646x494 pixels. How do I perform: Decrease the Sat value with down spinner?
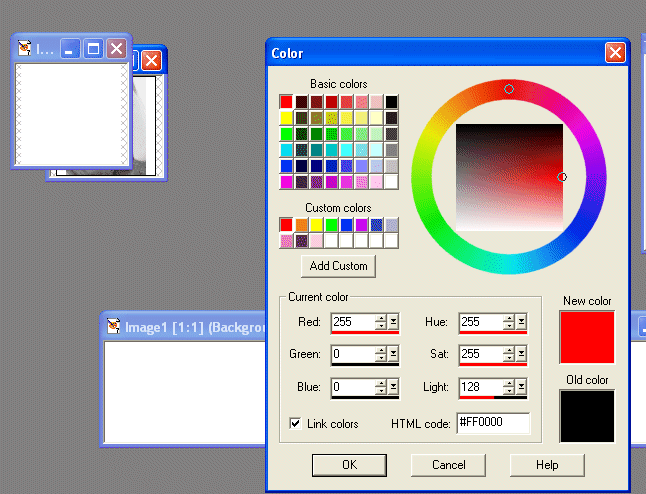[509, 358]
